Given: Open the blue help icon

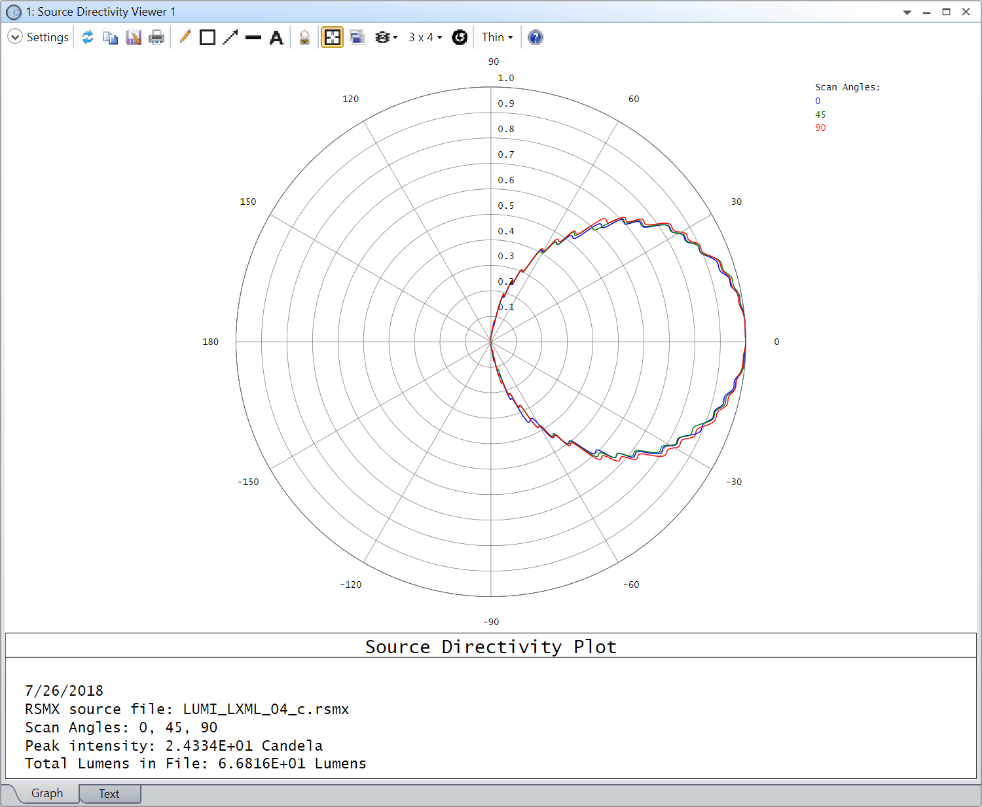Looking at the screenshot, I should click(x=535, y=38).
